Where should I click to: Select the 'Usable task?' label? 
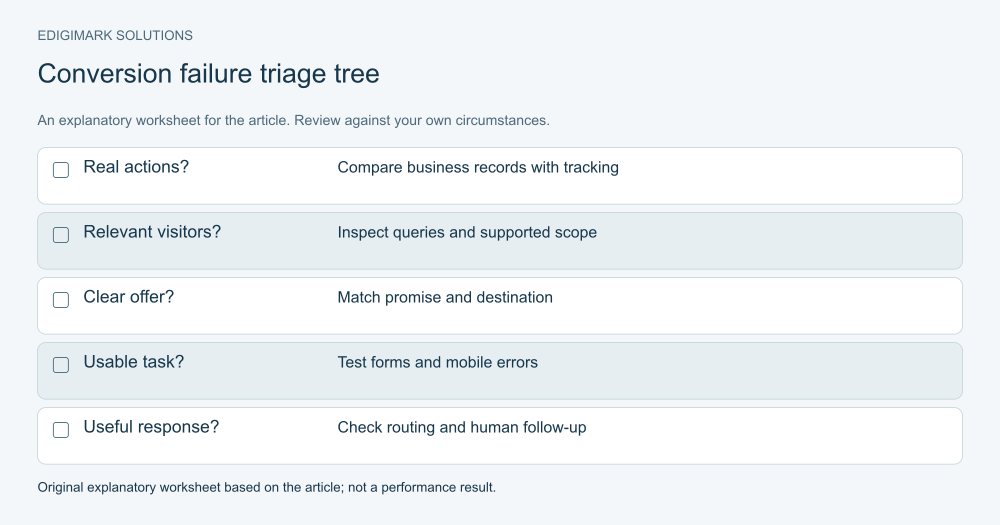[133, 362]
